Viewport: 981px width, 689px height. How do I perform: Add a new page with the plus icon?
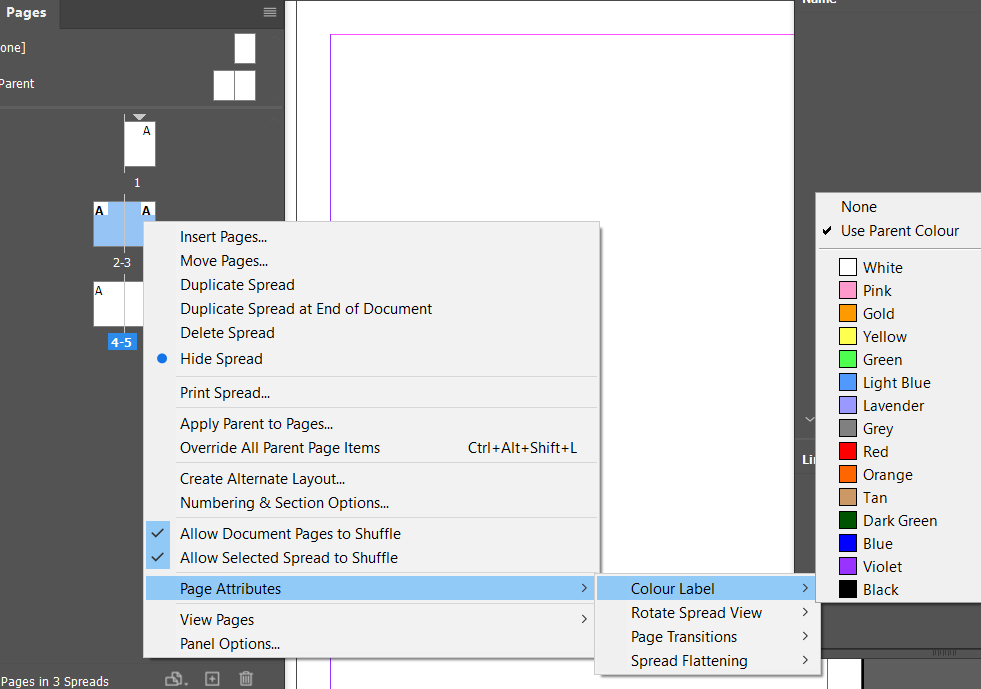[211, 678]
